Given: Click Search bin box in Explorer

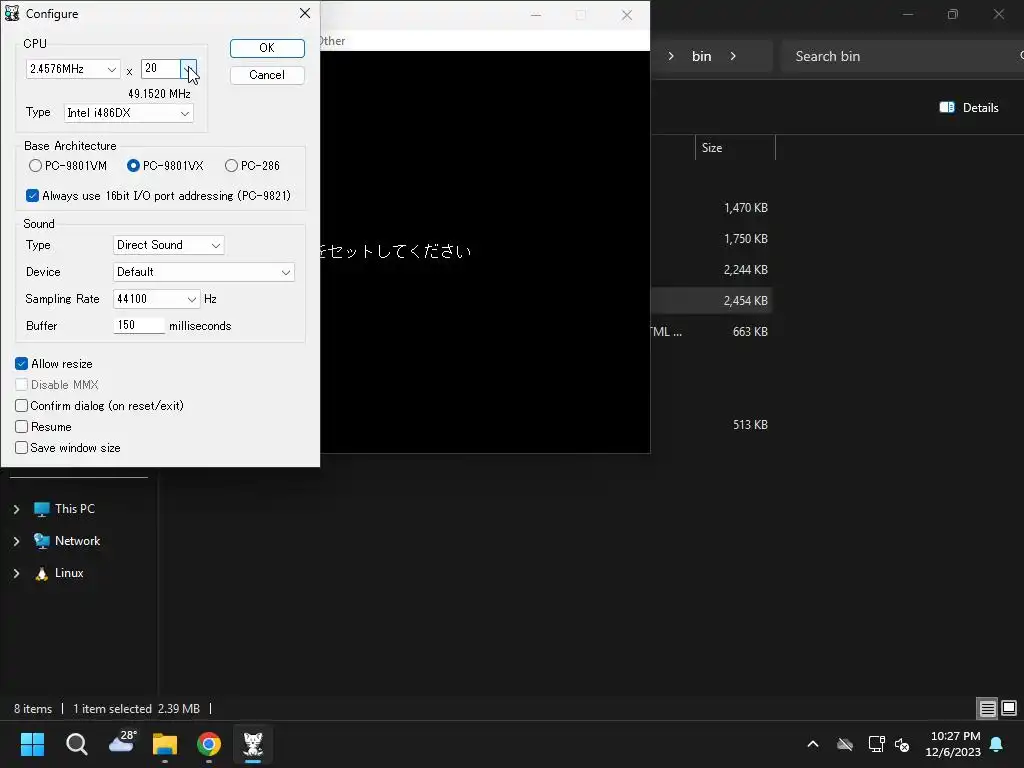Looking at the screenshot, I should [x=901, y=56].
